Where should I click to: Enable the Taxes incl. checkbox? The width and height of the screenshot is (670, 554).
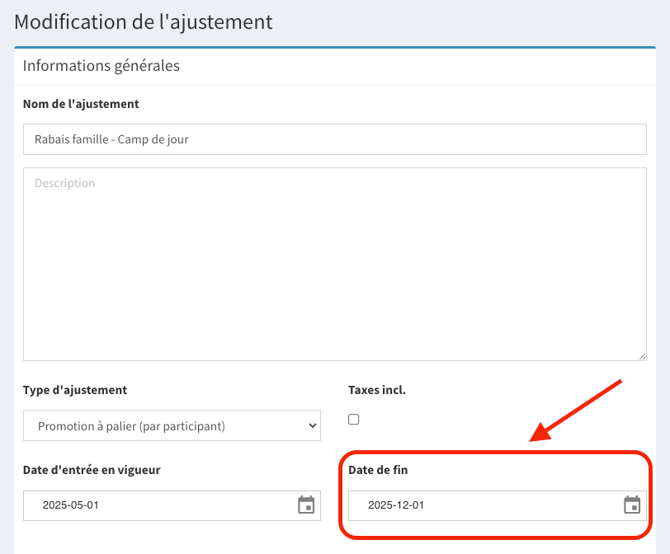[x=354, y=419]
